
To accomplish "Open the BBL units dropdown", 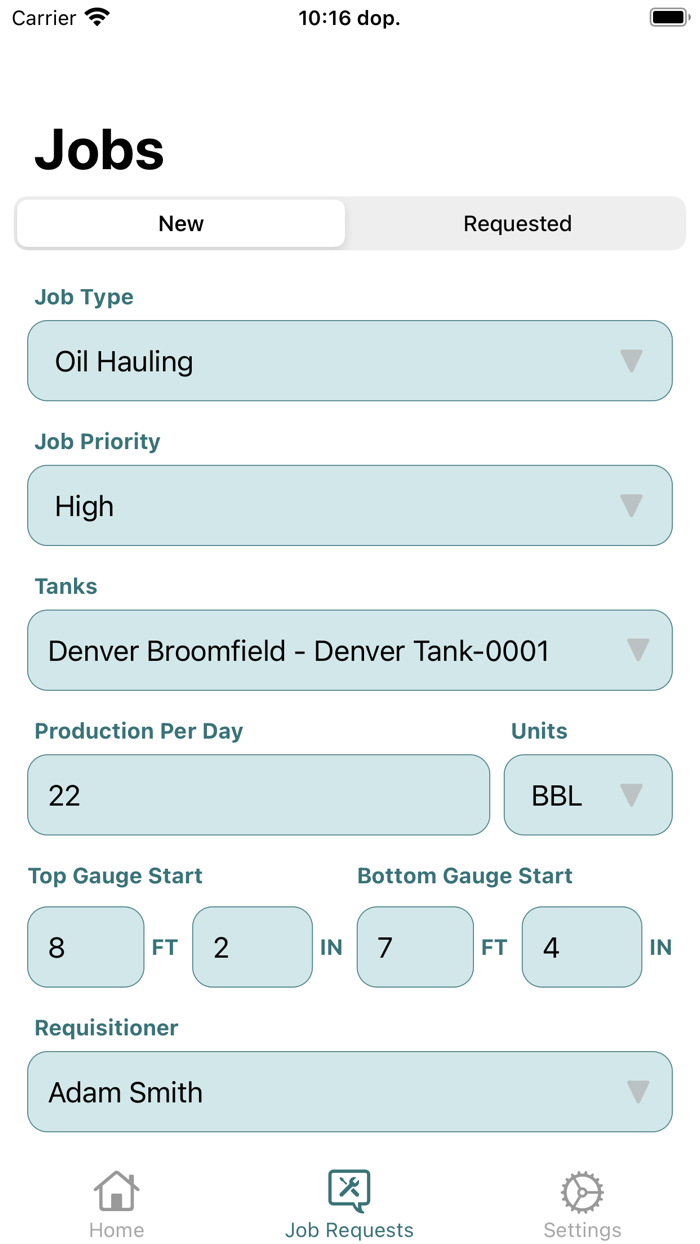I will click(x=570, y=795).
